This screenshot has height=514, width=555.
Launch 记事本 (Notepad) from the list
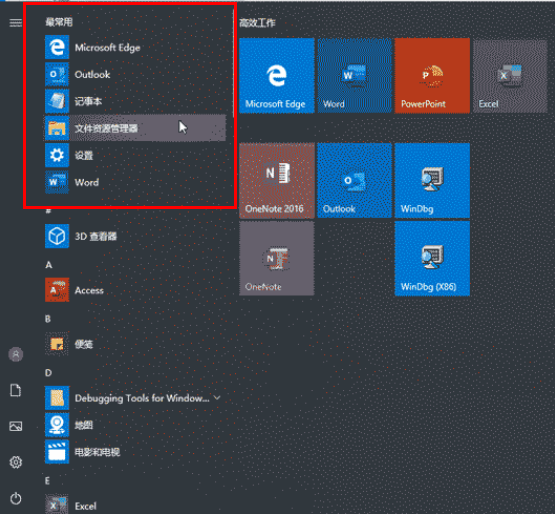[135, 101]
